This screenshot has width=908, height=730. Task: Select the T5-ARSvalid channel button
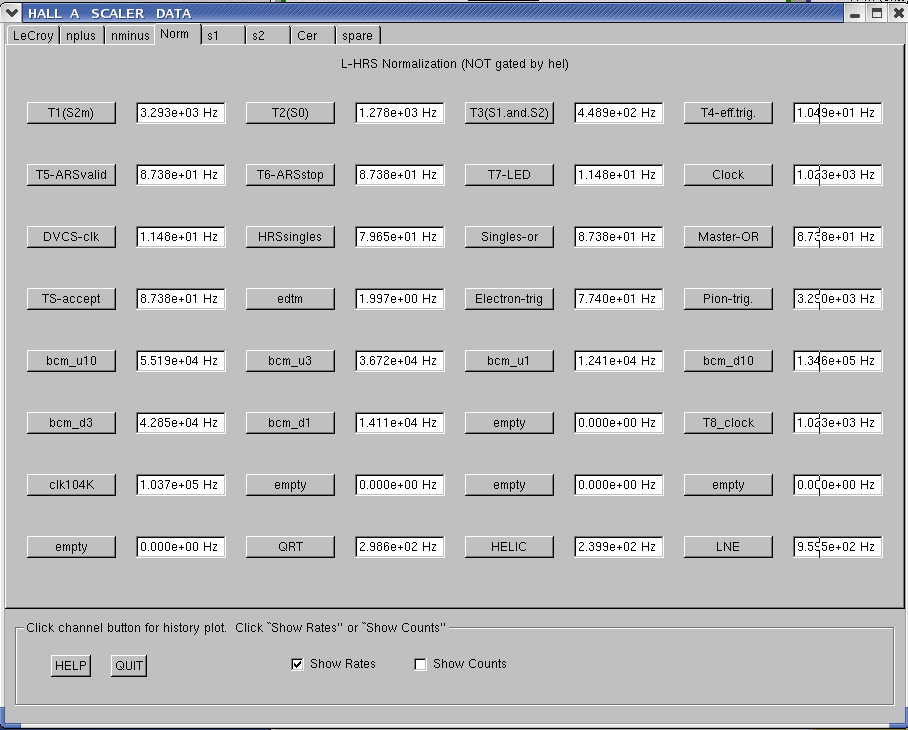71,175
